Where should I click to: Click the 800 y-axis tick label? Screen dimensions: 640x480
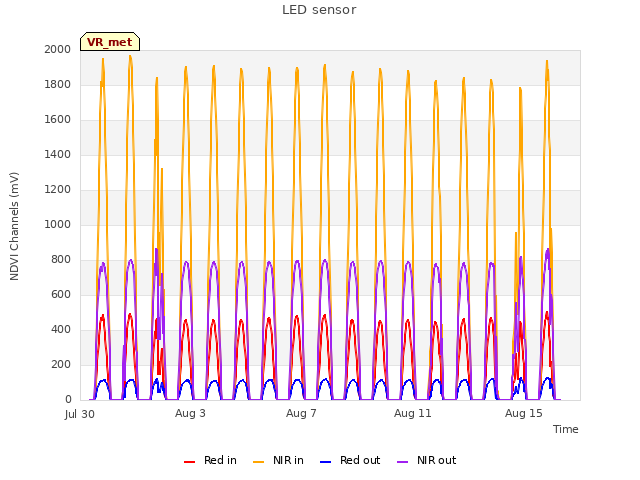coord(61,260)
